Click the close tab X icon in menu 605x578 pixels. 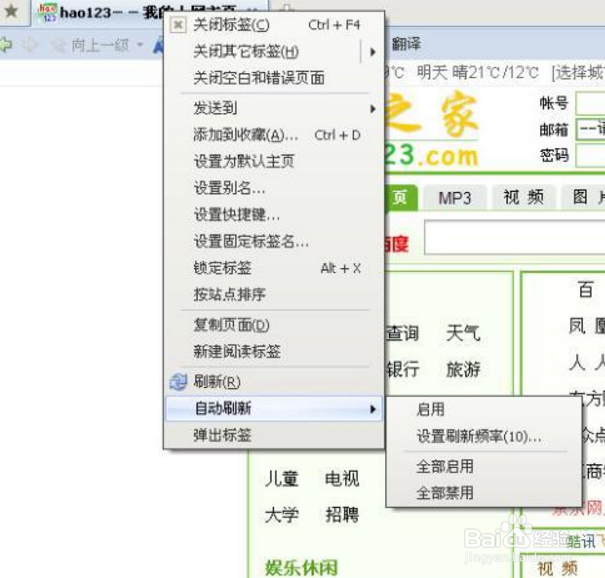tap(178, 25)
